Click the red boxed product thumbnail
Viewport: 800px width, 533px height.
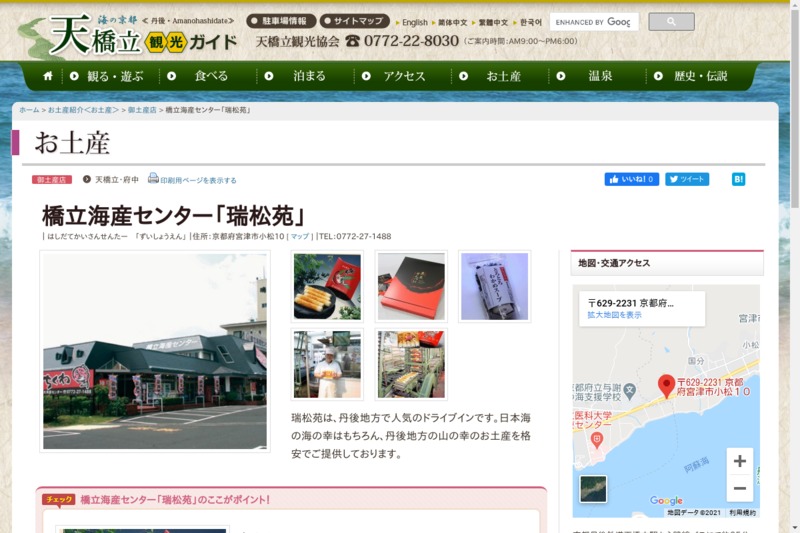point(411,286)
